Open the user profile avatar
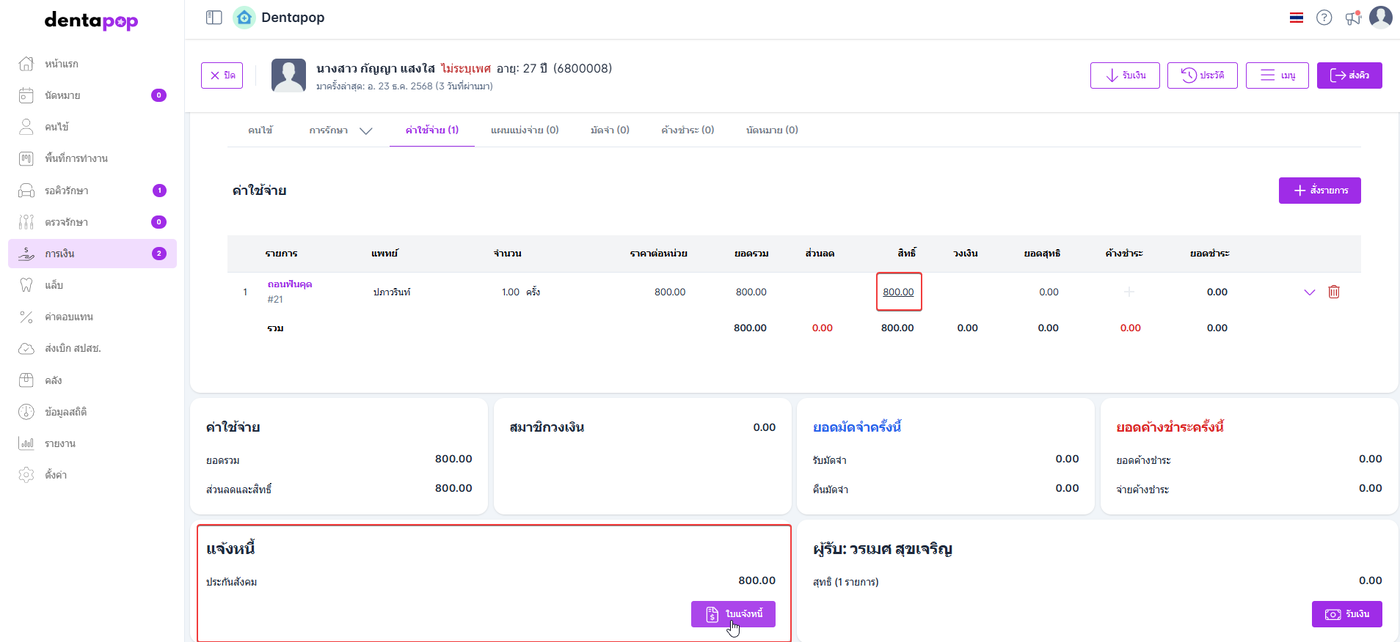This screenshot has height=642, width=1400. [1381, 18]
